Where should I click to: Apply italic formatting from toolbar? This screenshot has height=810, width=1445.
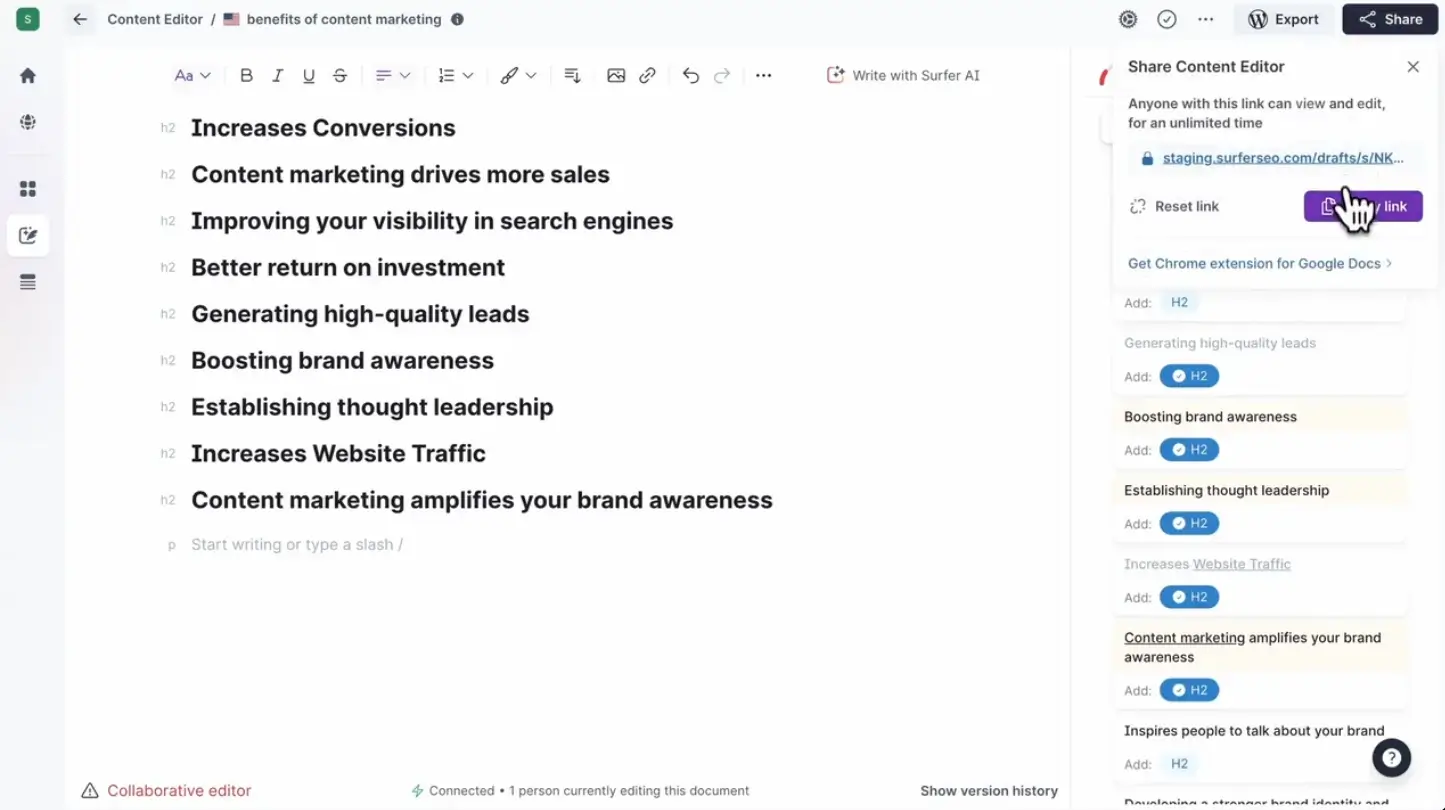(278, 76)
